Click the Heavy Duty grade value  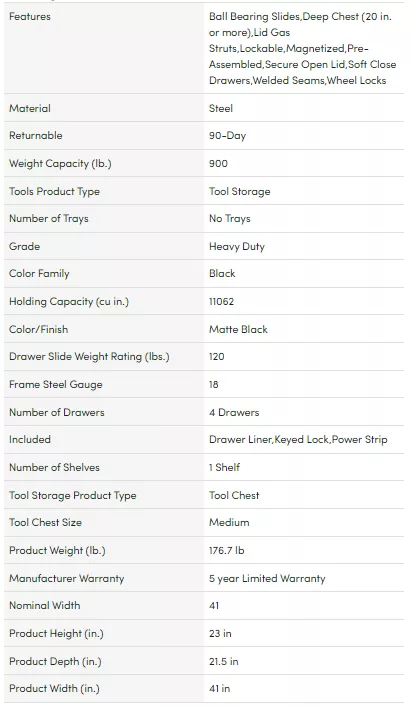point(237,247)
